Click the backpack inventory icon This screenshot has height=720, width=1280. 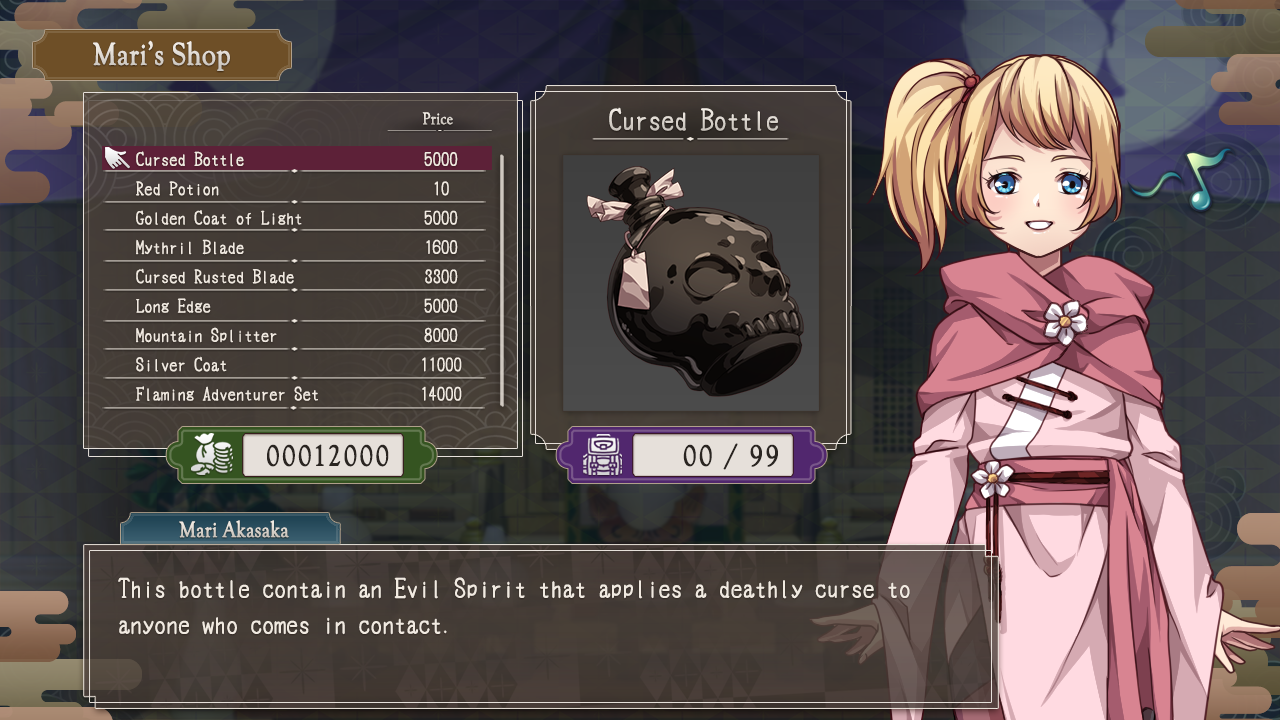(x=602, y=456)
